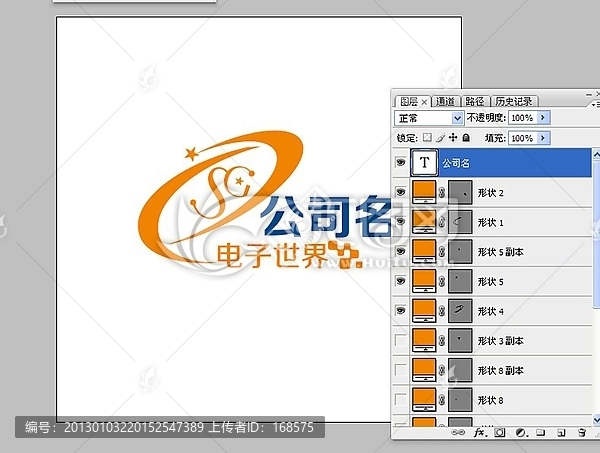This screenshot has height=453, width=600.
Task: Select the layer named 形状 5
Action: pos(491,282)
